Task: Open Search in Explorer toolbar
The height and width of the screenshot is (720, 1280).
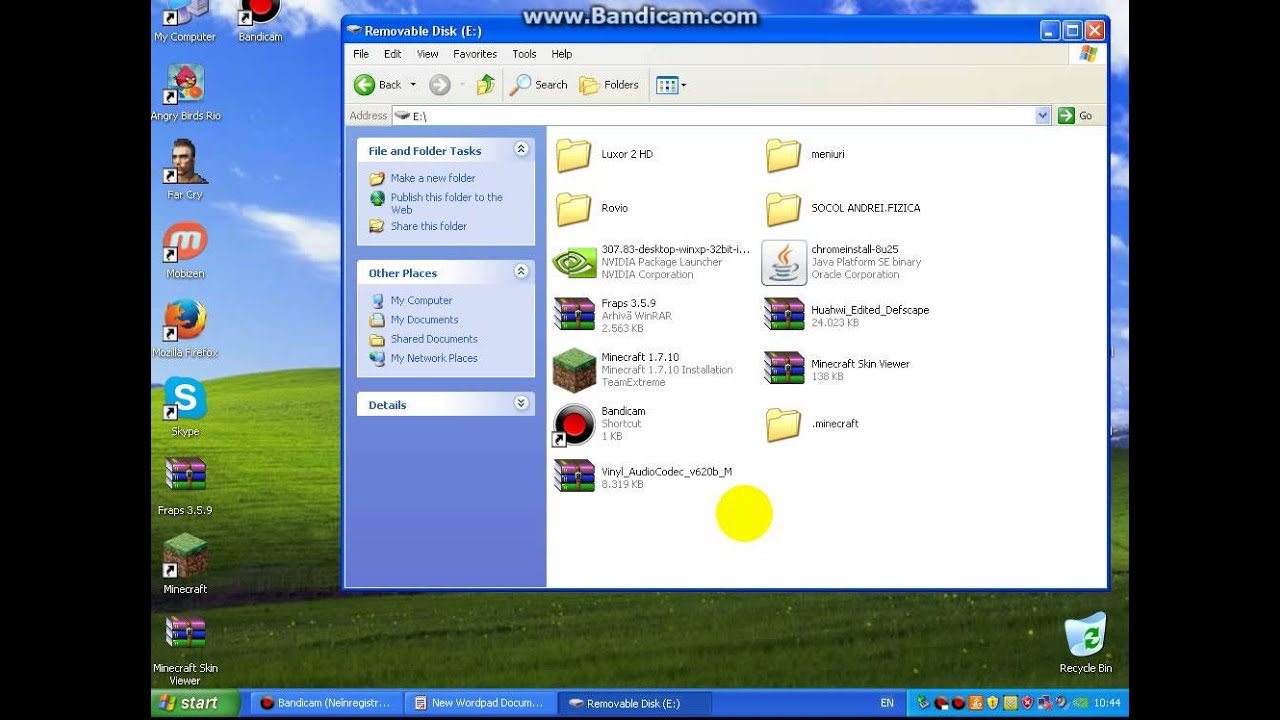Action: (x=539, y=85)
